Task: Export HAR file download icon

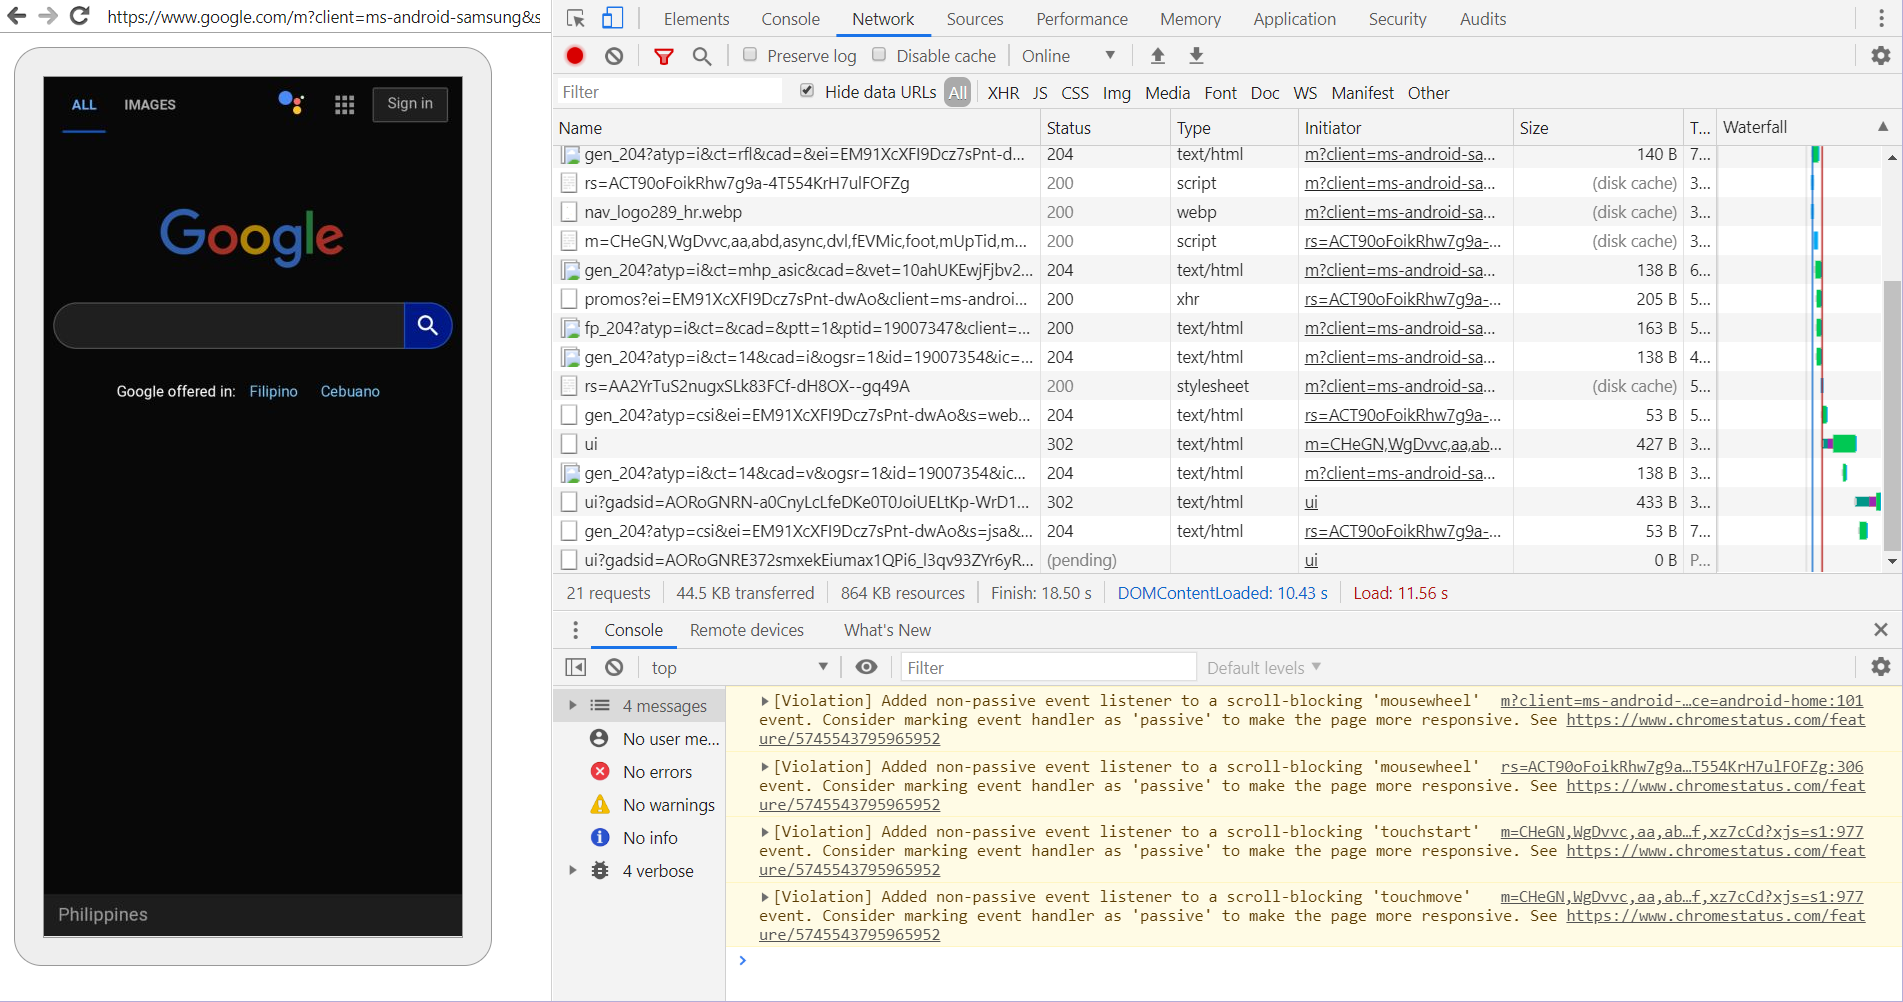Action: tap(1196, 56)
